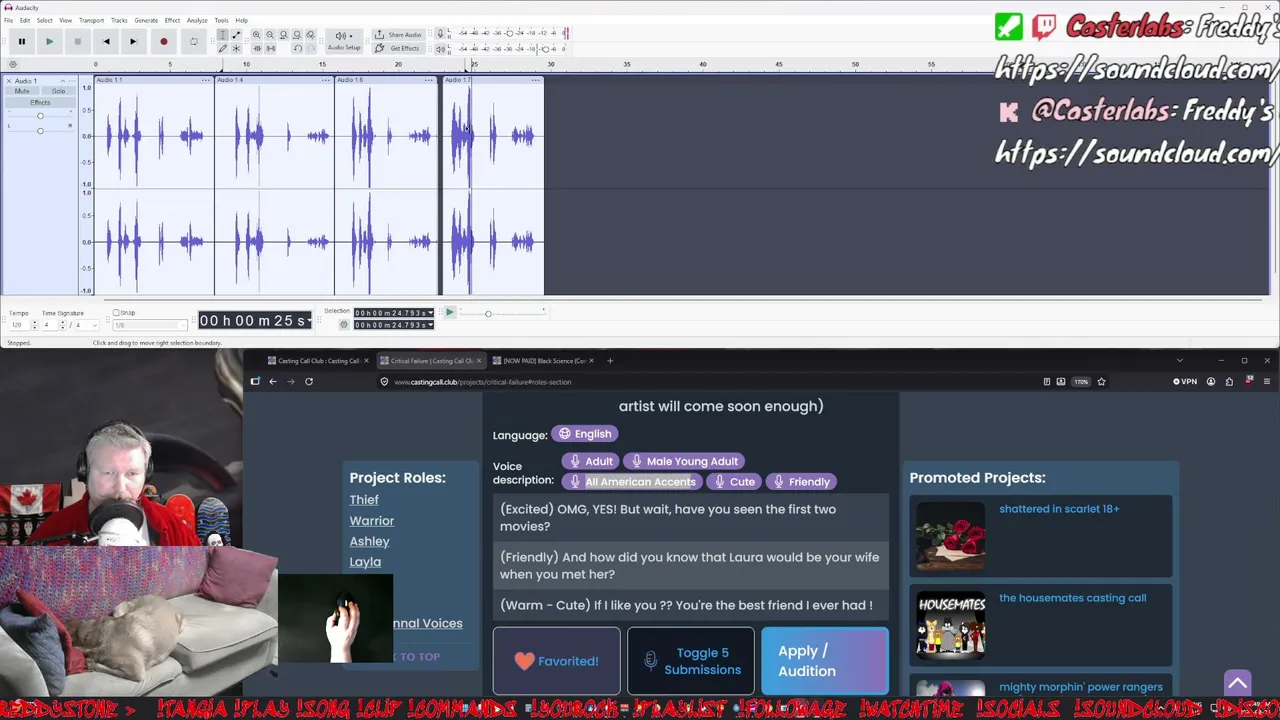1280x720 pixels.
Task: Click the playback meter speaker icon
Action: pos(440,48)
